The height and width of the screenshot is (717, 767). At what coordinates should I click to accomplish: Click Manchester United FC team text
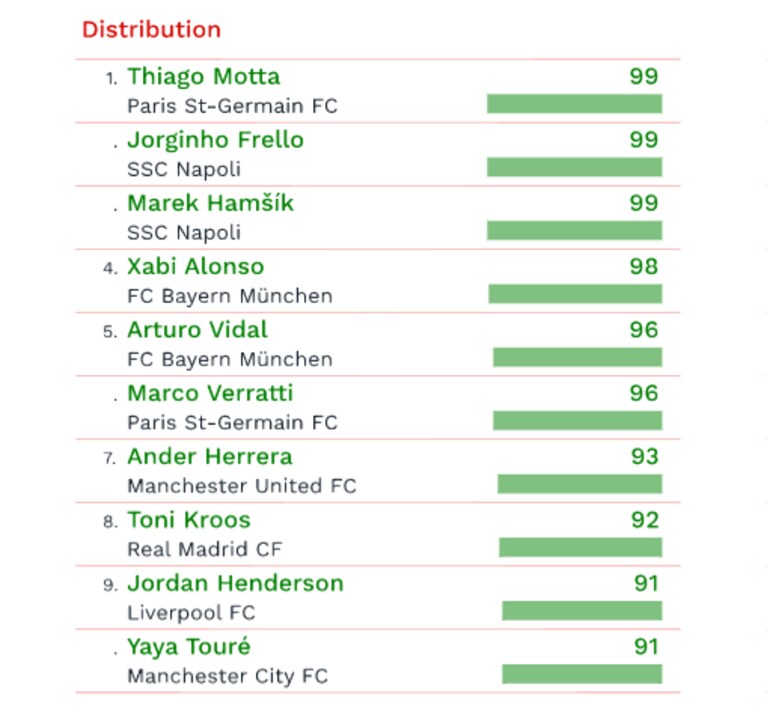click(242, 486)
